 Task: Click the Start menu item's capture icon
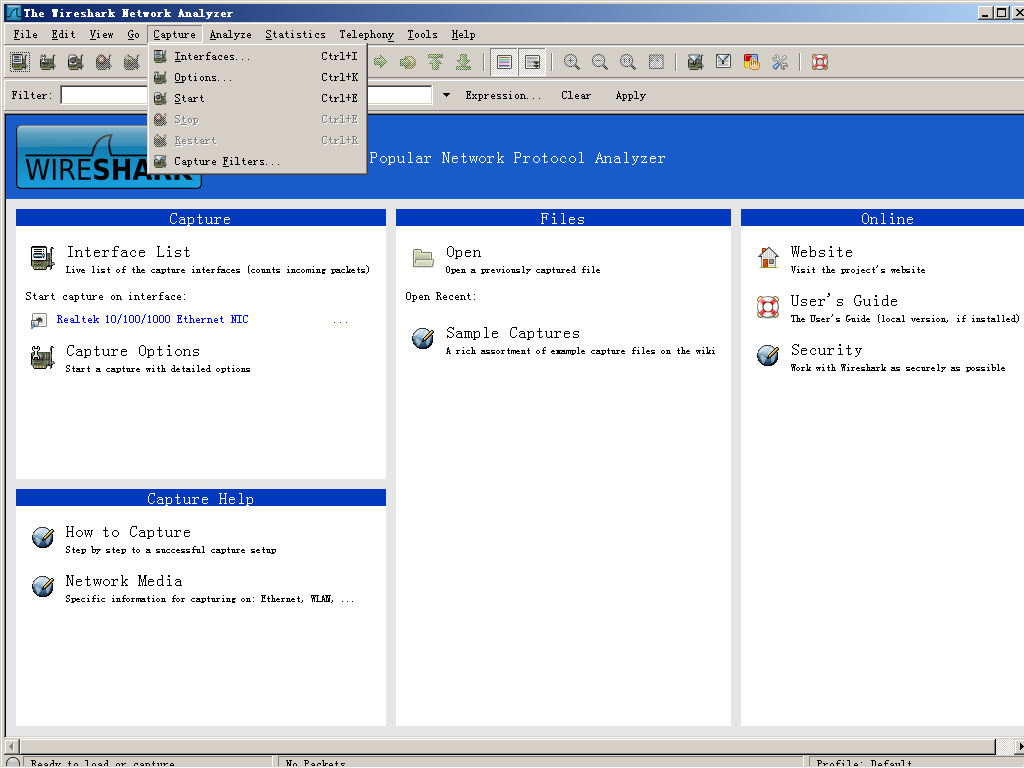160,98
